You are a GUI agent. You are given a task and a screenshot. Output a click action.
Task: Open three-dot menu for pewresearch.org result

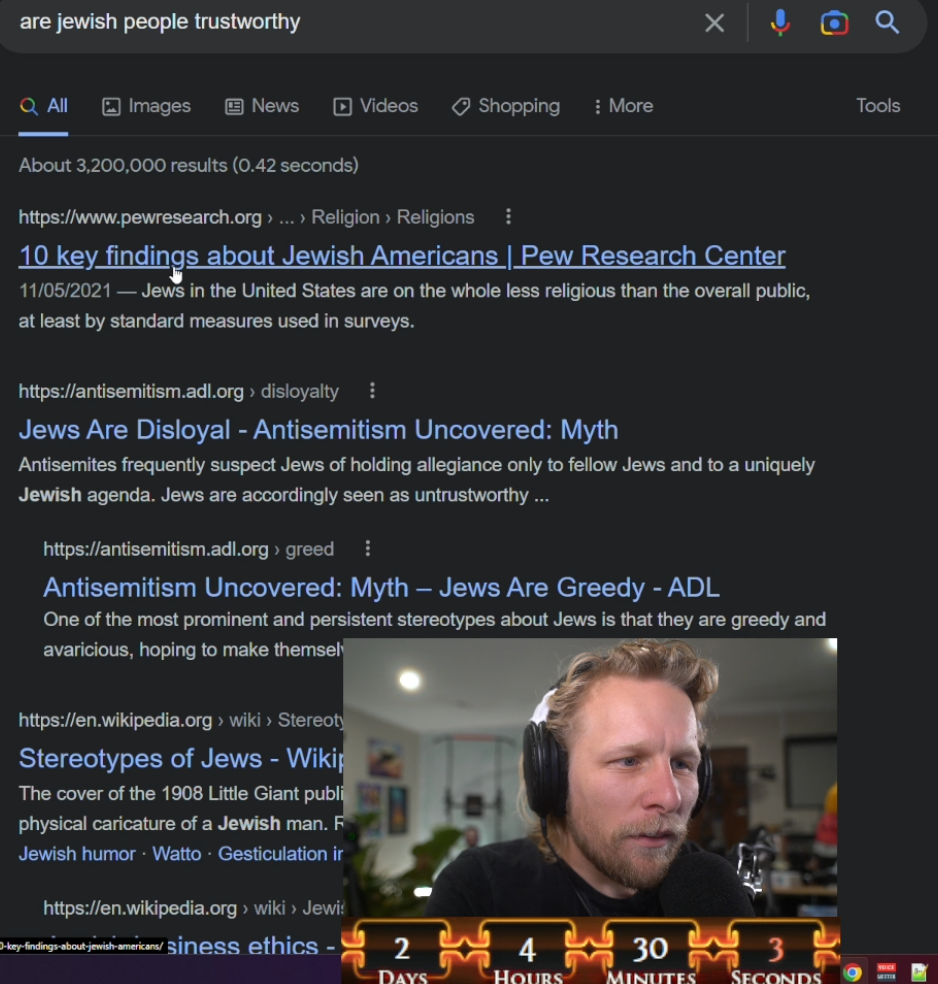pos(508,217)
